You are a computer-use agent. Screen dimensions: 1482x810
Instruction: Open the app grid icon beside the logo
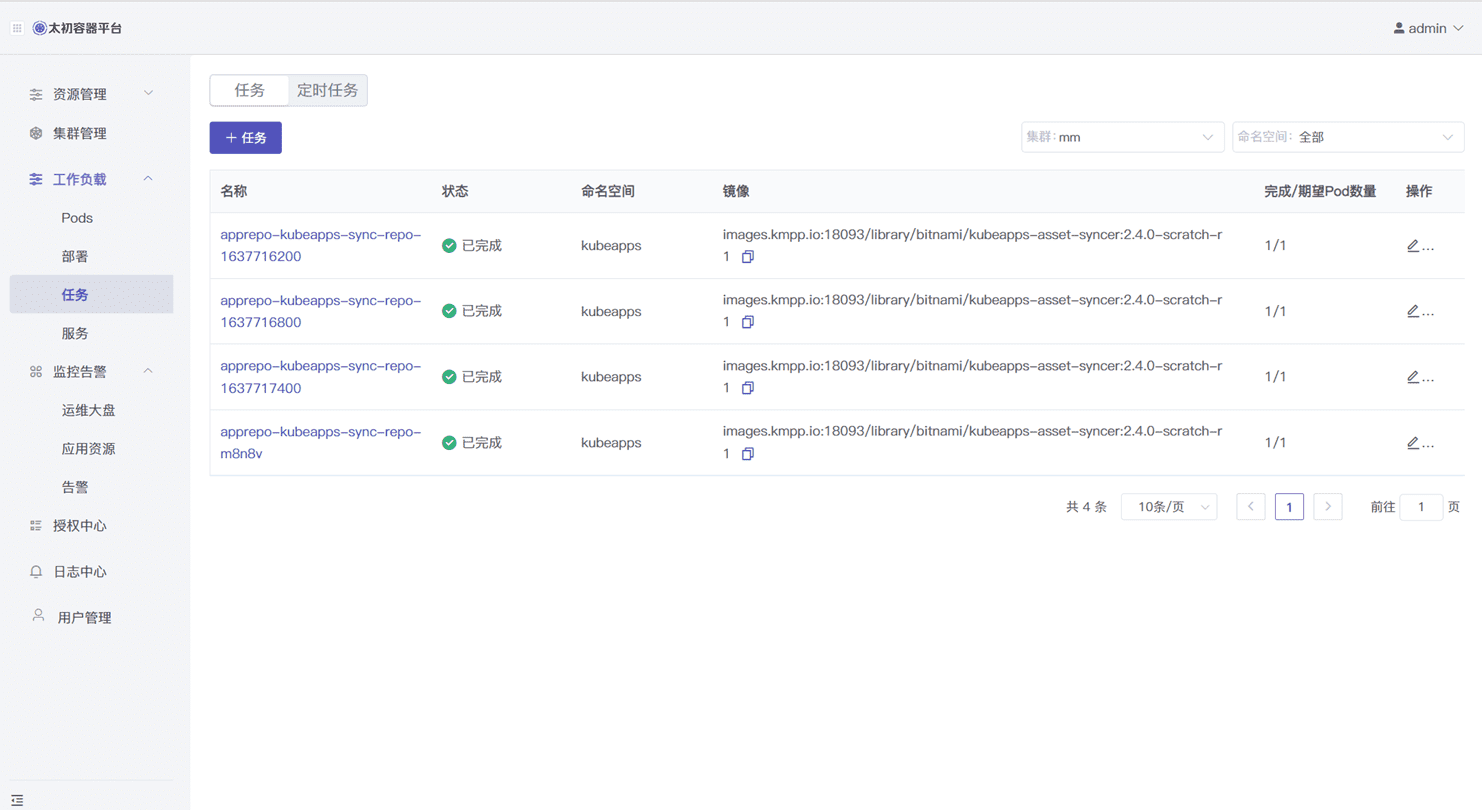[17, 28]
